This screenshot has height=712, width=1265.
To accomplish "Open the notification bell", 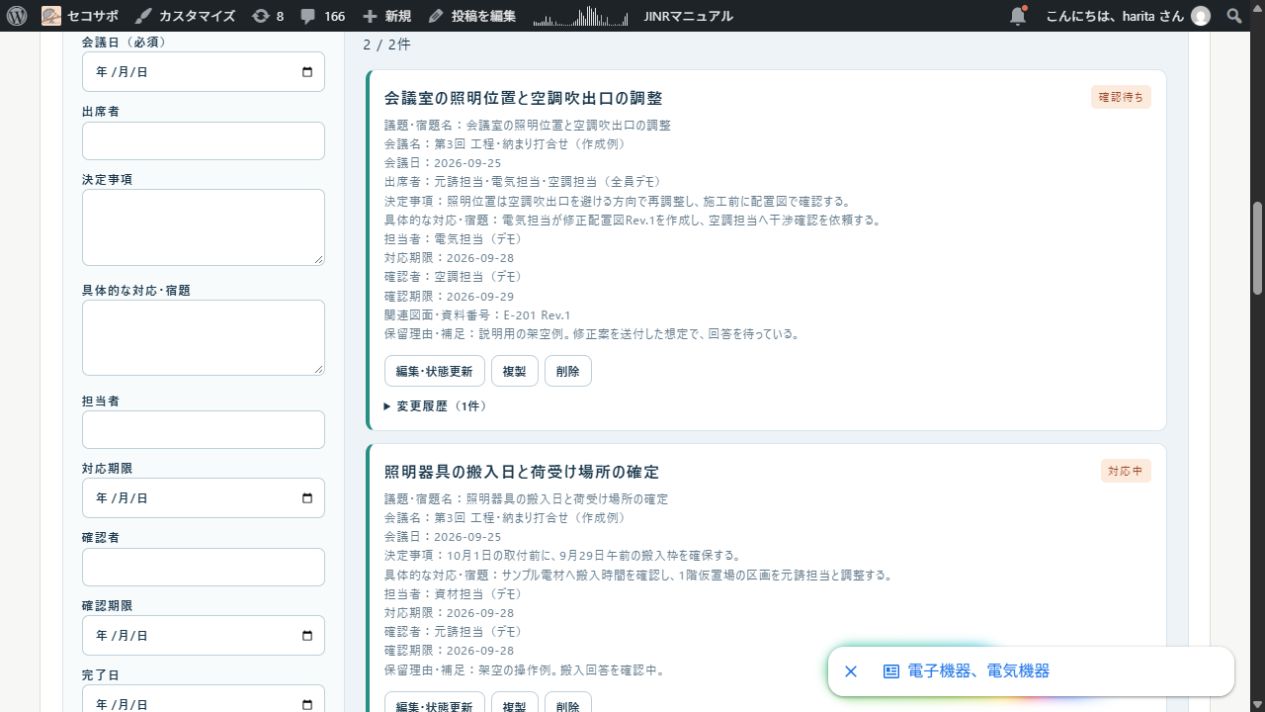I will pos(1018,16).
